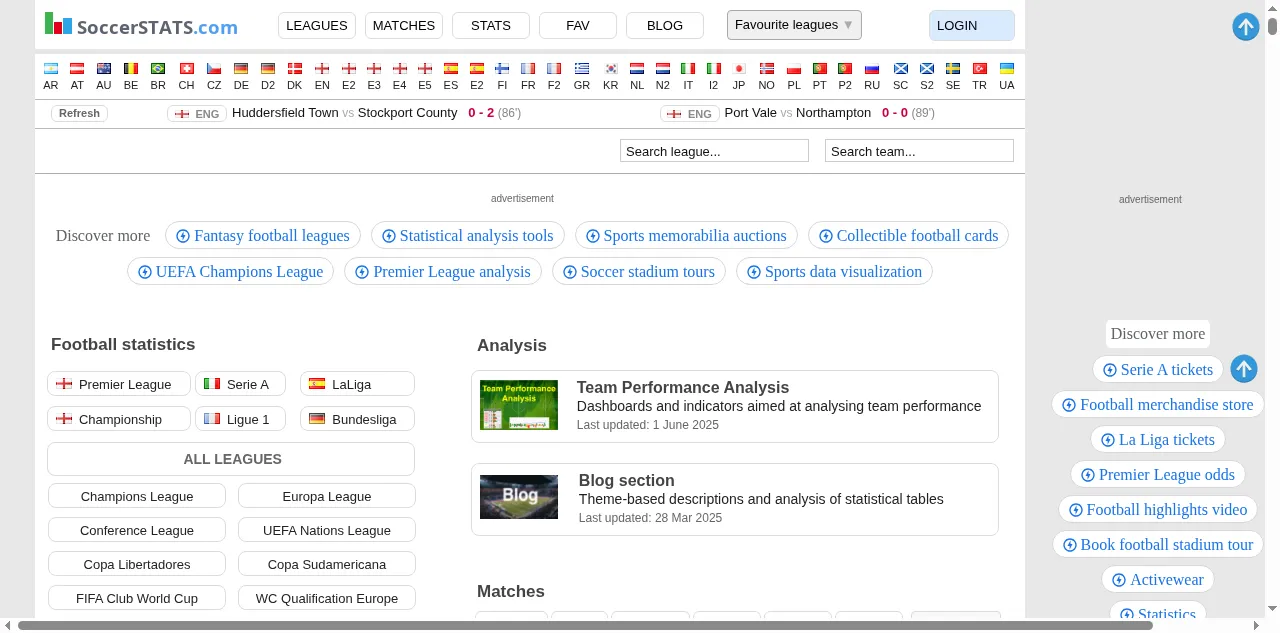Click the horizontal scrollbar at the bottom
Image resolution: width=1280 pixels, height=633 pixels.
click(585, 625)
